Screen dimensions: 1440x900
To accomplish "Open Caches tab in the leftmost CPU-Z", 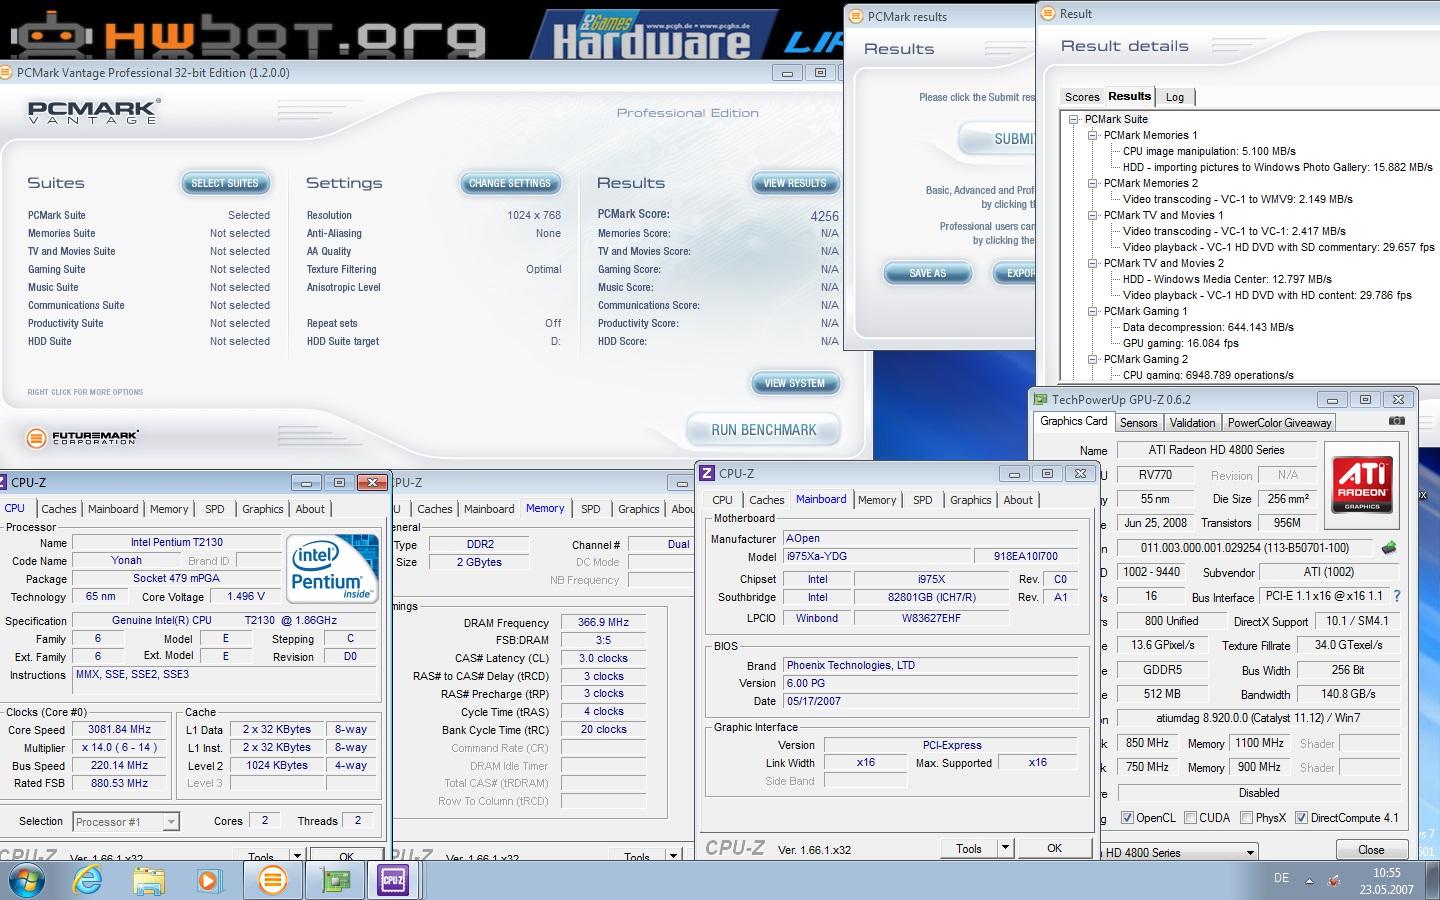I will pyautogui.click(x=58, y=509).
